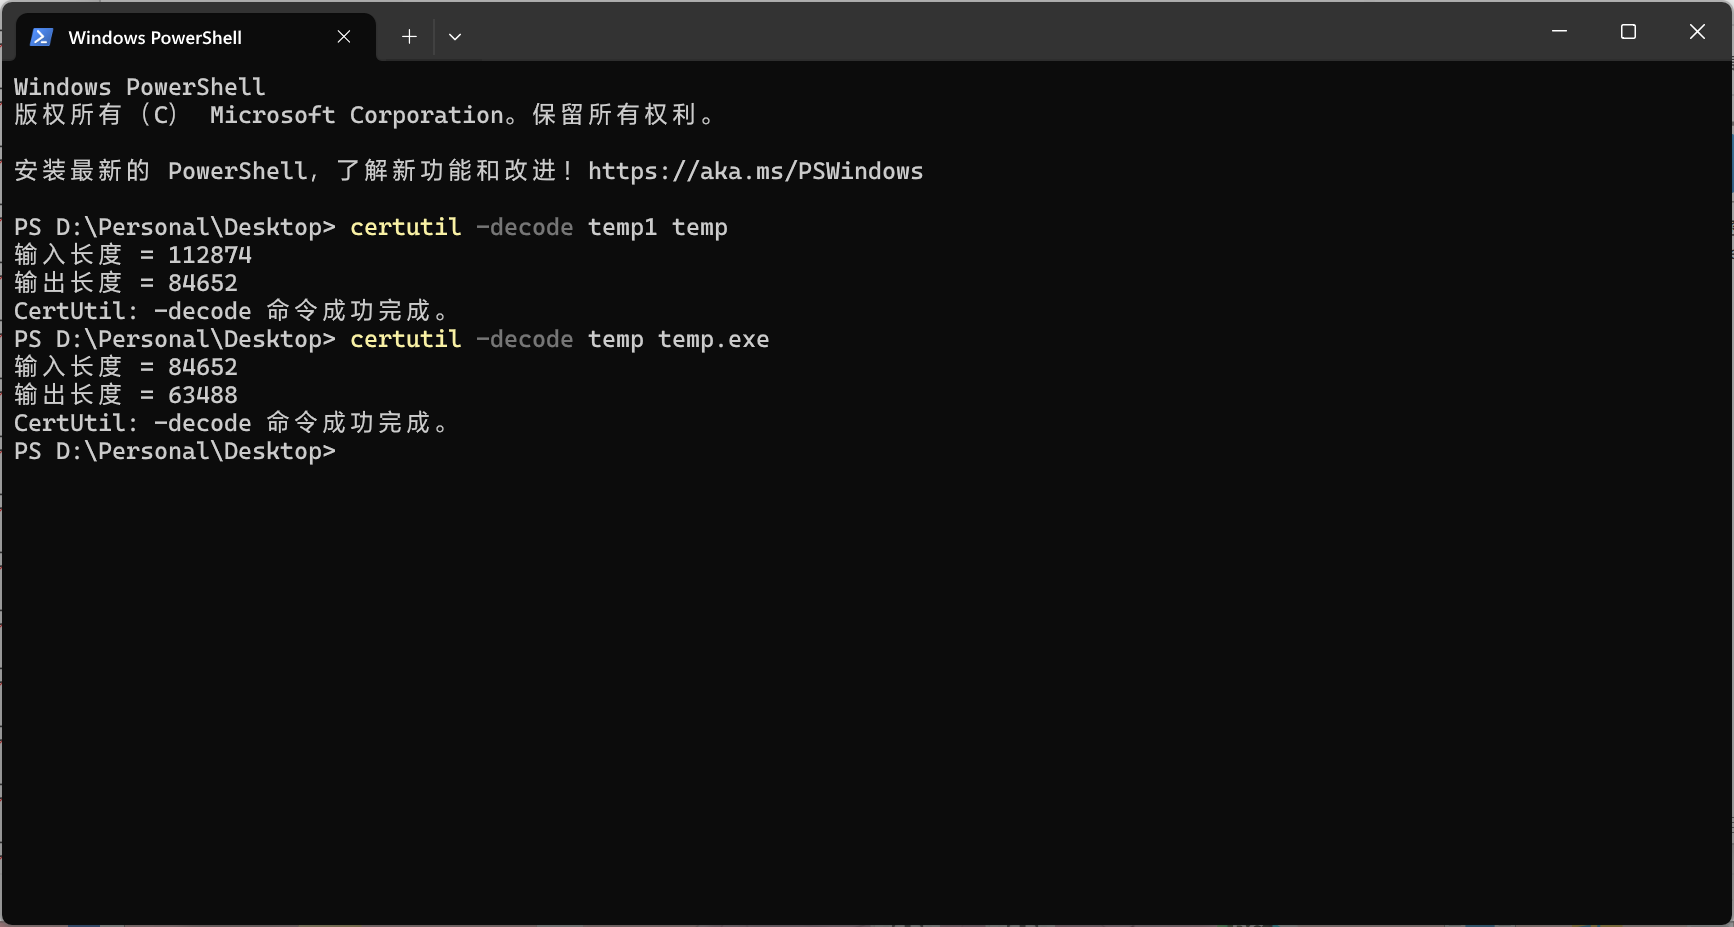
Task: Click the 'temp1' filename argument
Action: coord(623,227)
